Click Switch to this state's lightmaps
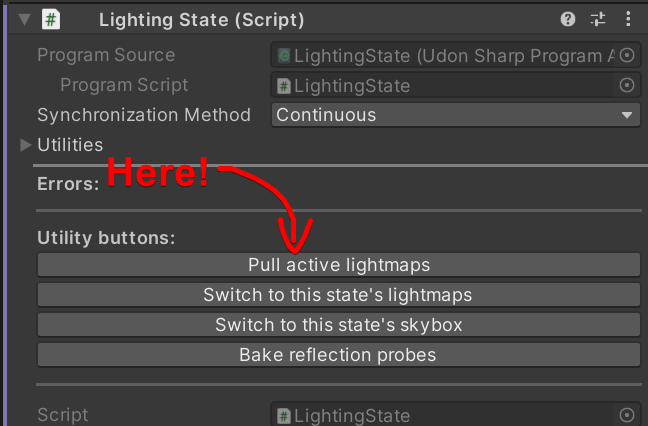648x426 pixels. pos(339,295)
